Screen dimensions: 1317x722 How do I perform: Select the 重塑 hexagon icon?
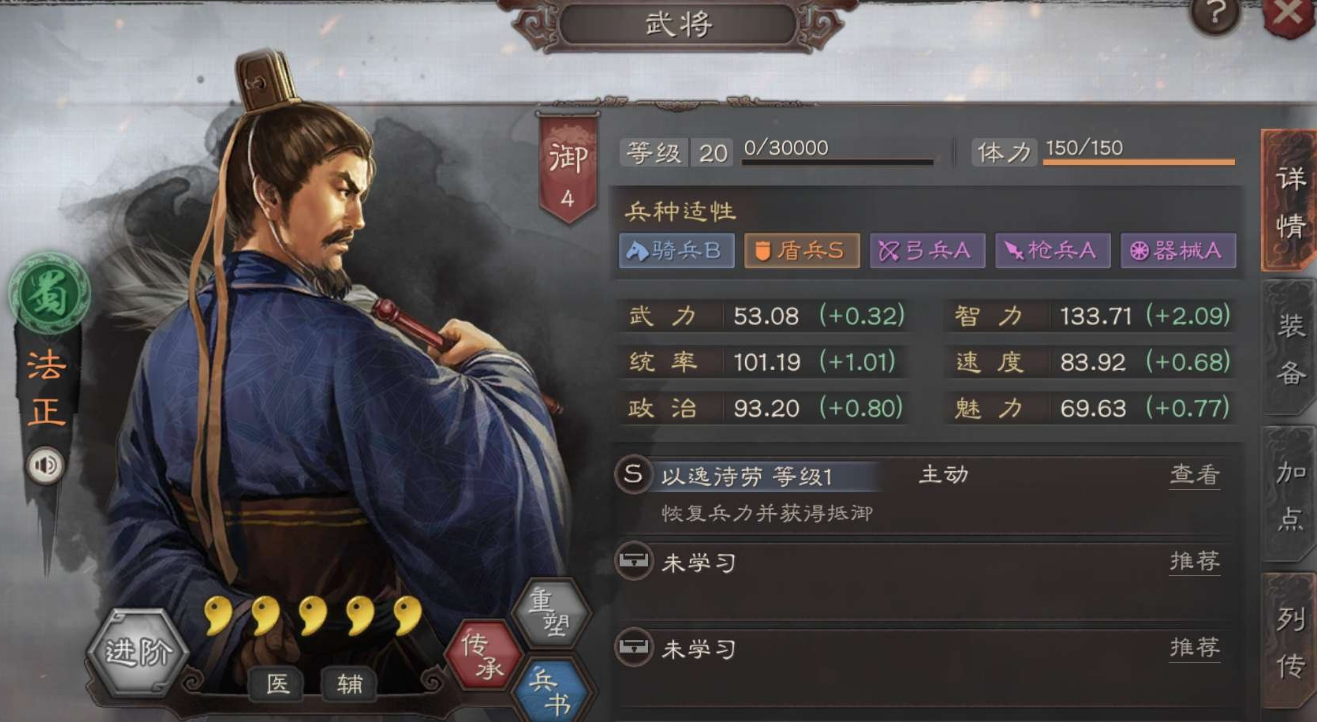coord(551,614)
